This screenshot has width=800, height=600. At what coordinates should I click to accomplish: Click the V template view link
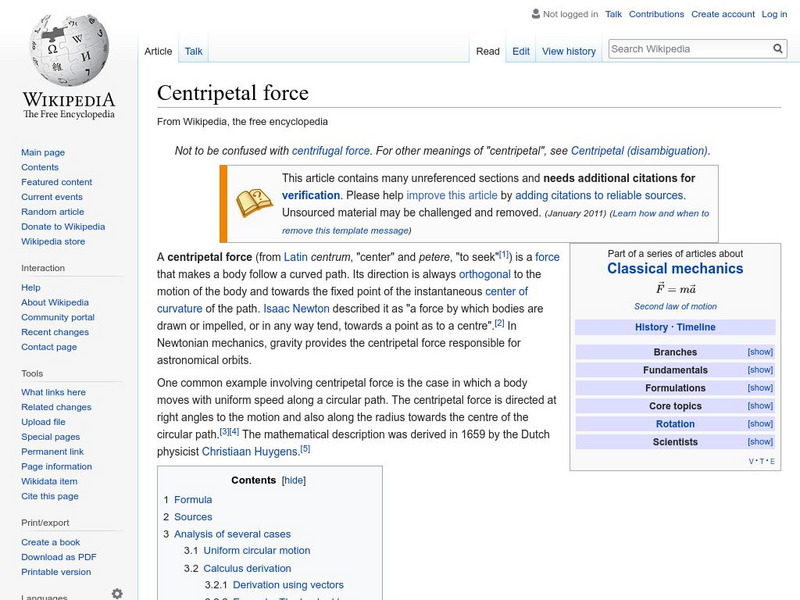(751, 461)
